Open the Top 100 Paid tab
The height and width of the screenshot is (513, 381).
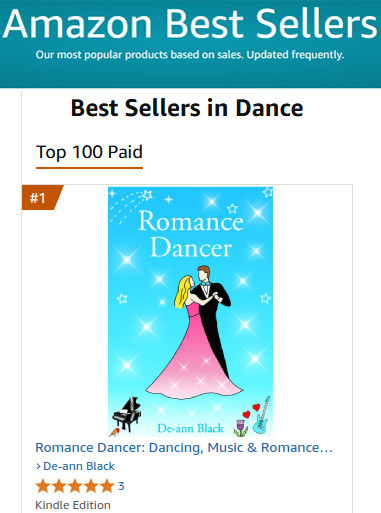(x=89, y=152)
